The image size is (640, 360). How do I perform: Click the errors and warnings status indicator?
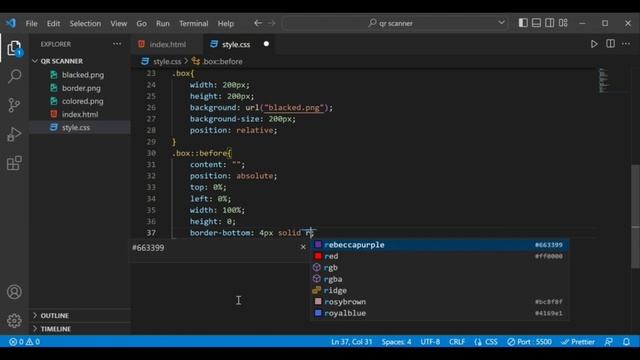(x=24, y=342)
